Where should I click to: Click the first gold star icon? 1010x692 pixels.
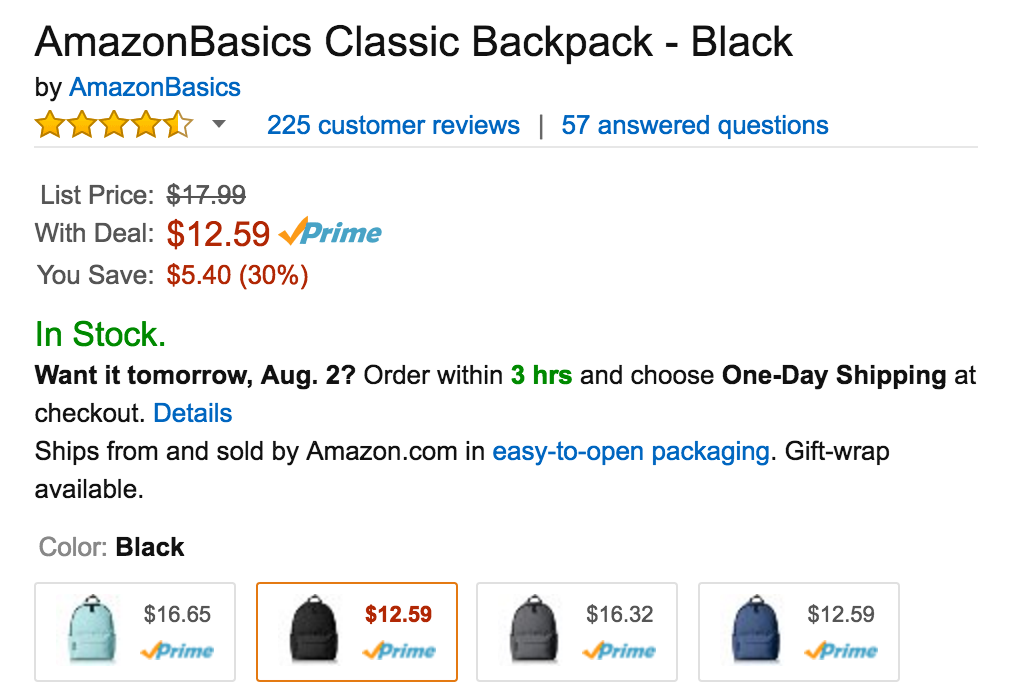(x=47, y=124)
